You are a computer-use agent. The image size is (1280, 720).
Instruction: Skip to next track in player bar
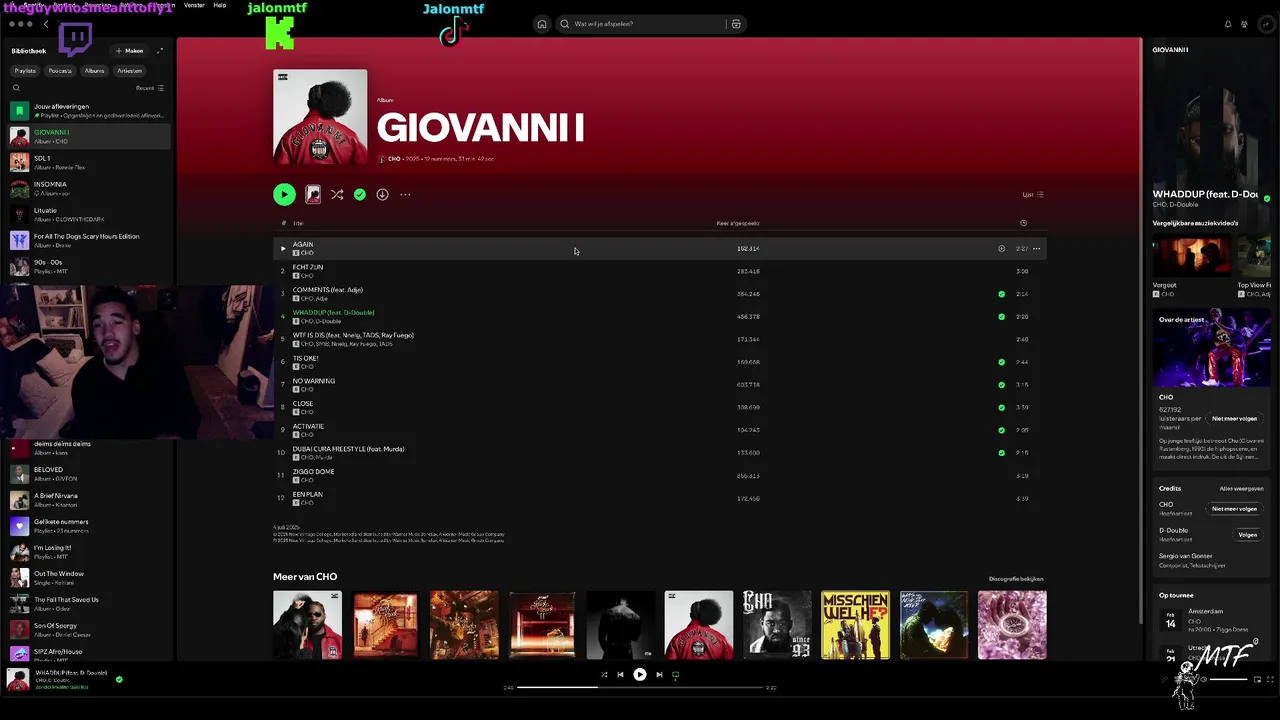[659, 675]
